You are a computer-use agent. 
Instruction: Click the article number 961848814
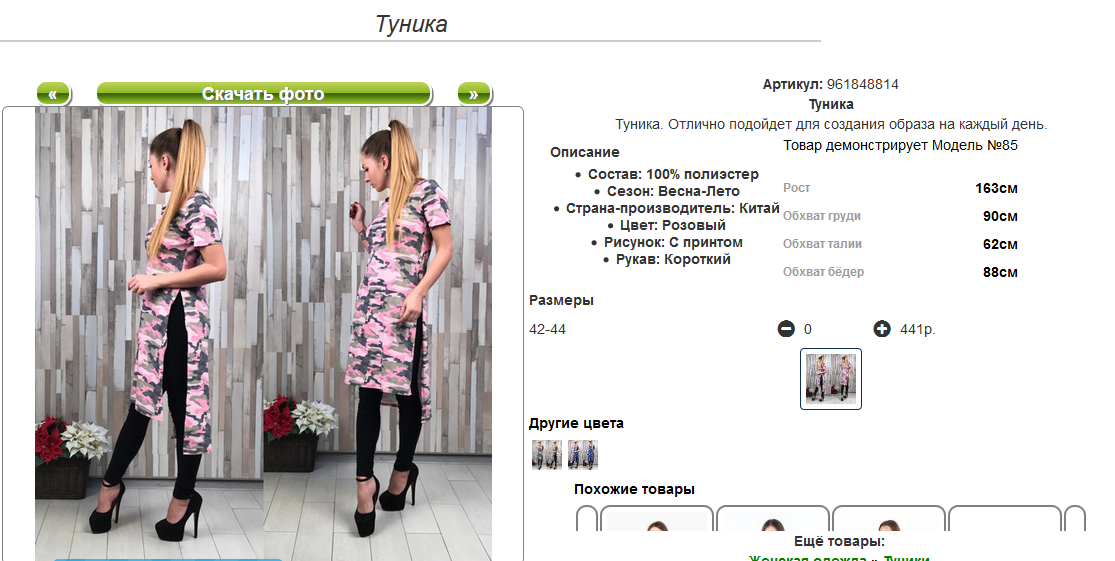coord(863,84)
